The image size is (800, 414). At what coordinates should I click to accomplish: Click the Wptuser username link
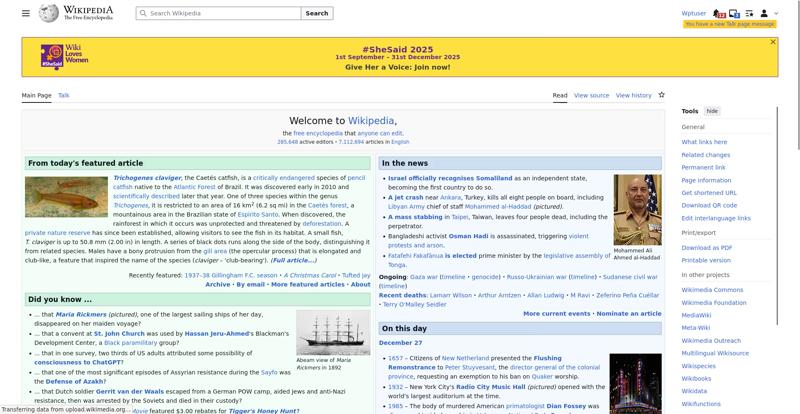[693, 13]
